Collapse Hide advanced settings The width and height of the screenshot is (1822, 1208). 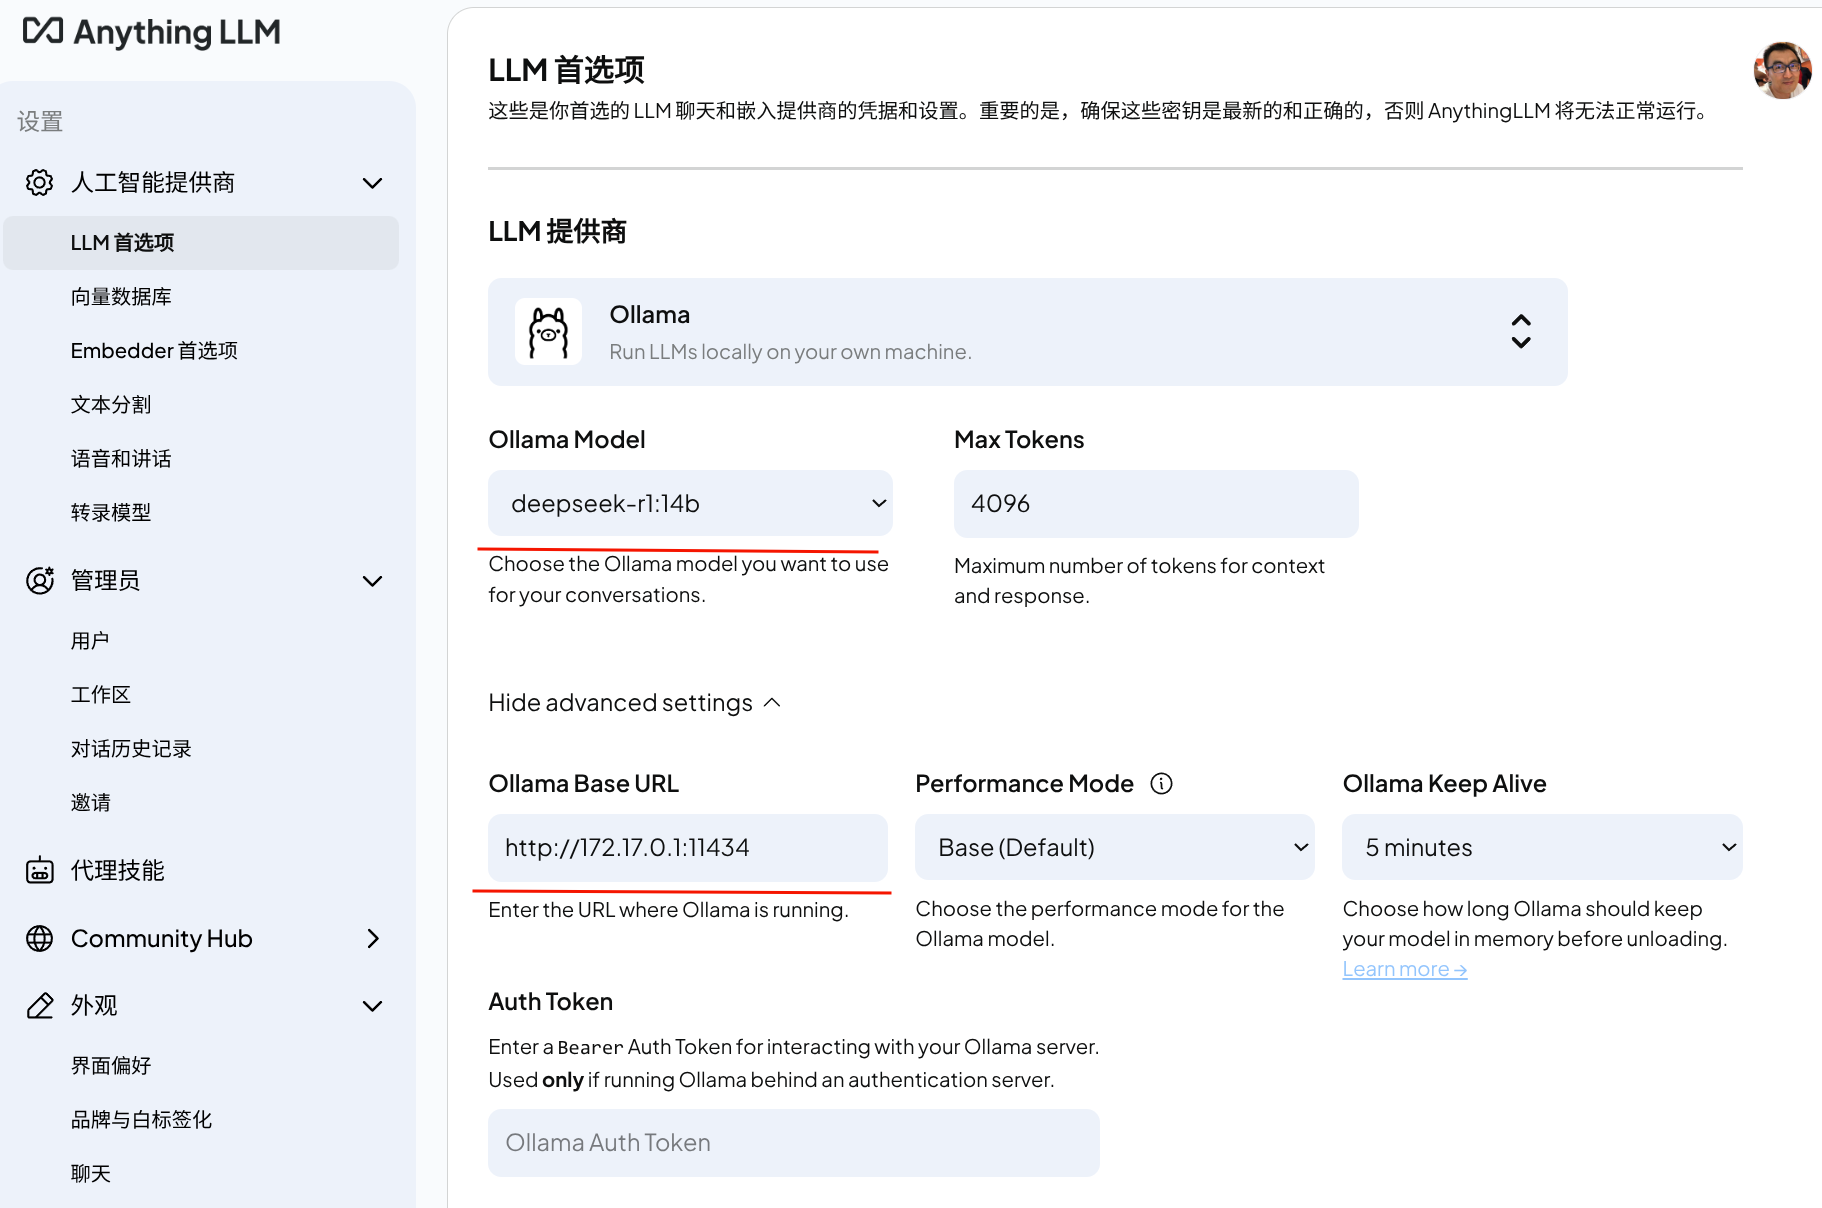(x=634, y=703)
